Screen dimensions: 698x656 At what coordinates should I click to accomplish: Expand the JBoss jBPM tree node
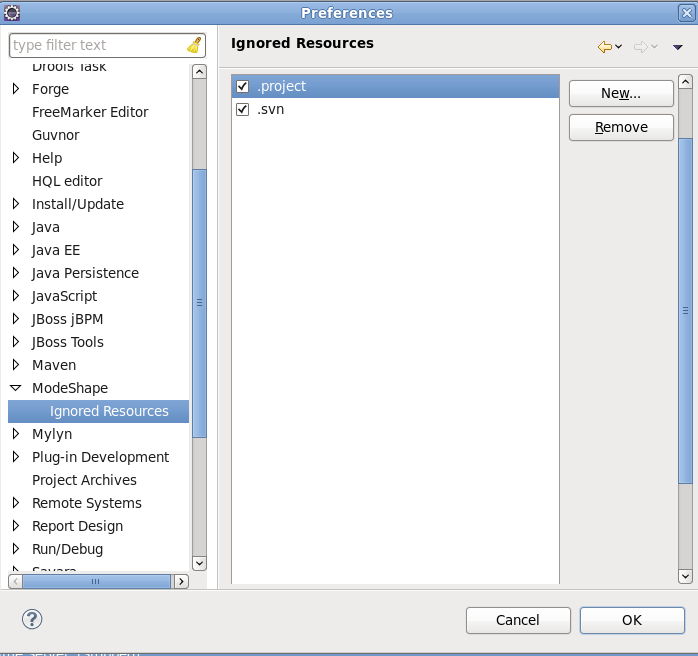coord(16,319)
